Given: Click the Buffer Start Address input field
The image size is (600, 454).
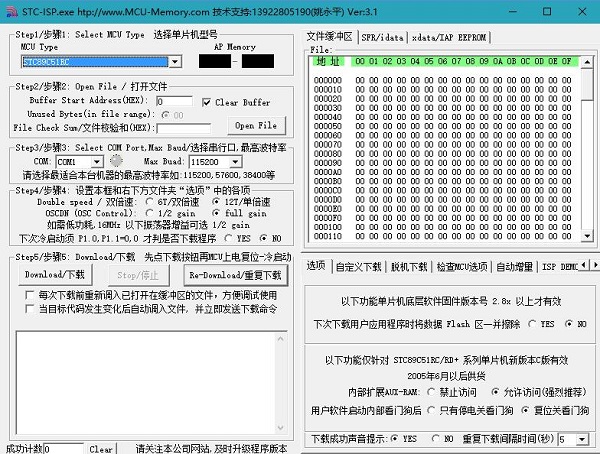Looking at the screenshot, I should (x=173, y=102).
